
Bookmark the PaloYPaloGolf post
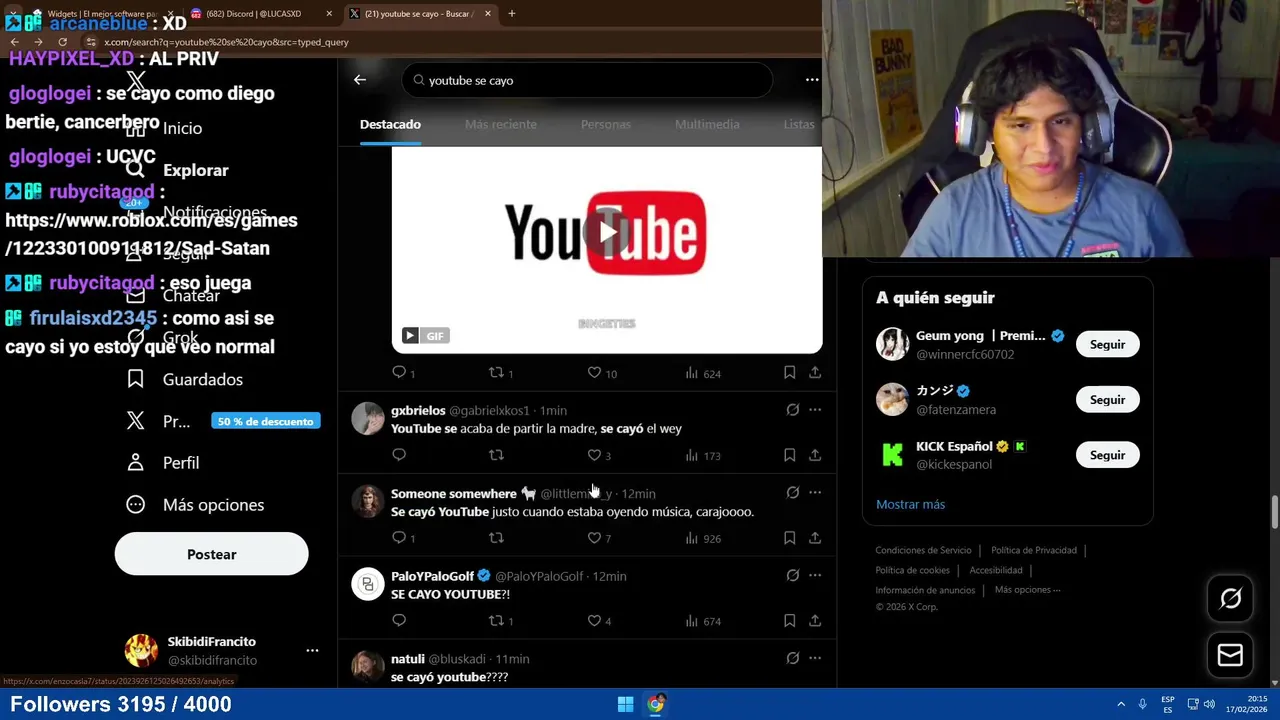click(789, 620)
